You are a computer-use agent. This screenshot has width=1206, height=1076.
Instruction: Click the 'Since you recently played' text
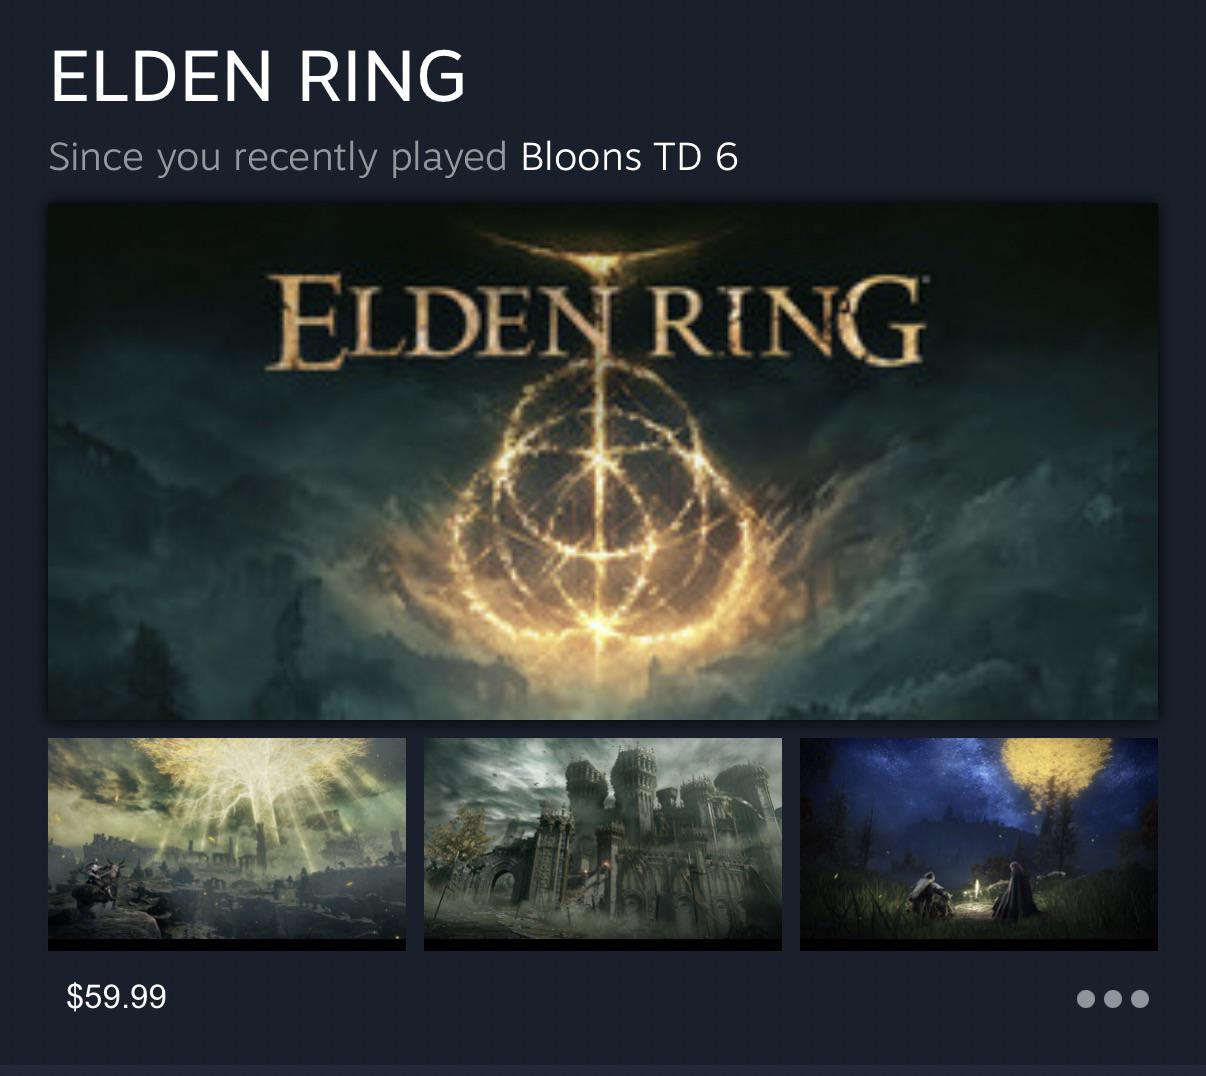coord(278,157)
